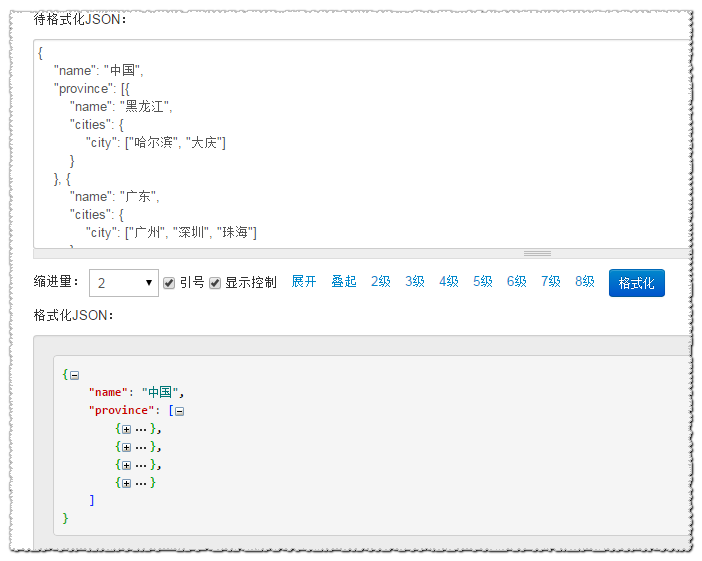This screenshot has height=561, width=702.
Task: Collapse the root JSON object minus icon
Action: 74,375
